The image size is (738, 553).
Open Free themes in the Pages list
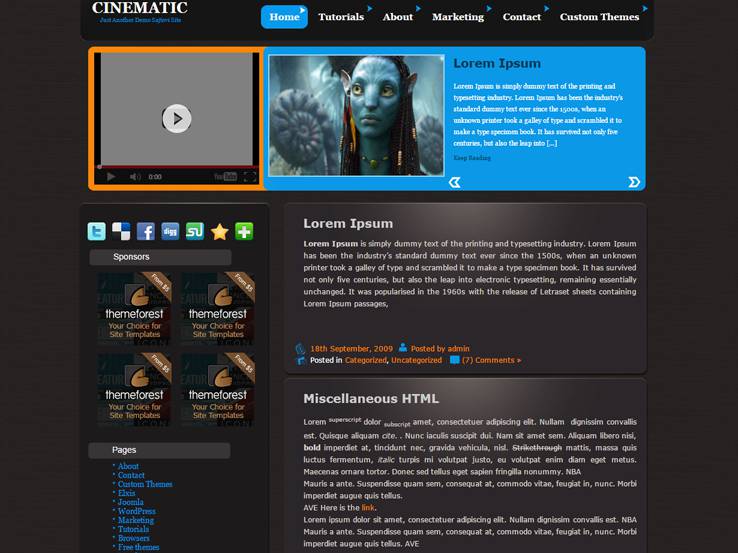[138, 547]
